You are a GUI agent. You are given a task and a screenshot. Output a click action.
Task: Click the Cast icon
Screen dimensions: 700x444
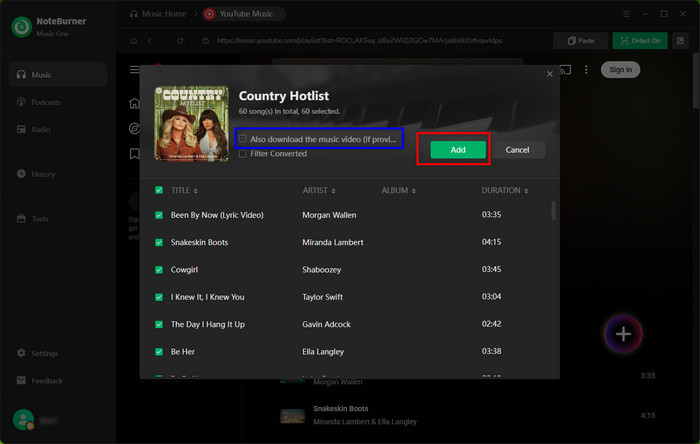[x=565, y=70]
